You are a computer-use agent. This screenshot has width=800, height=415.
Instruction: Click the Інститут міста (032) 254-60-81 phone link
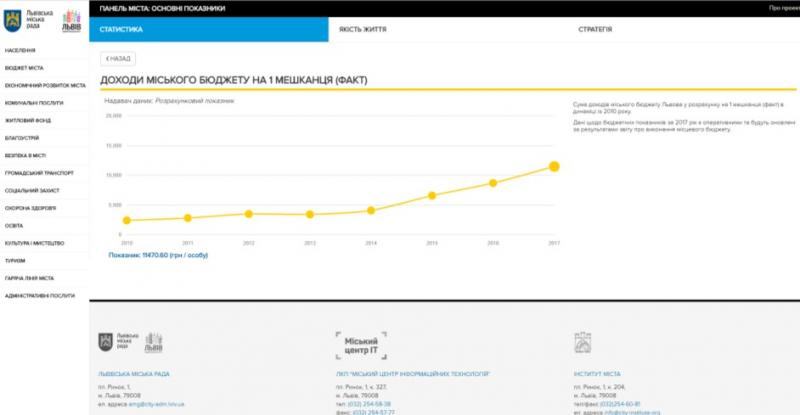point(620,404)
